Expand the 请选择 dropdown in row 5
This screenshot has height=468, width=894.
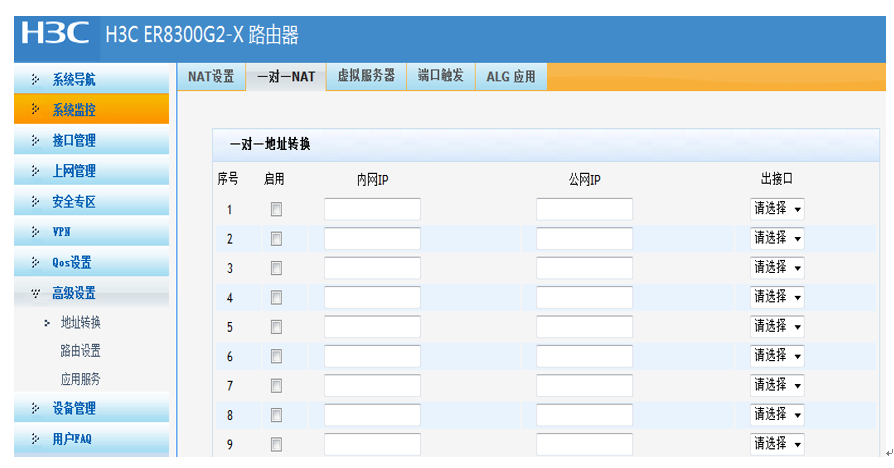point(777,326)
